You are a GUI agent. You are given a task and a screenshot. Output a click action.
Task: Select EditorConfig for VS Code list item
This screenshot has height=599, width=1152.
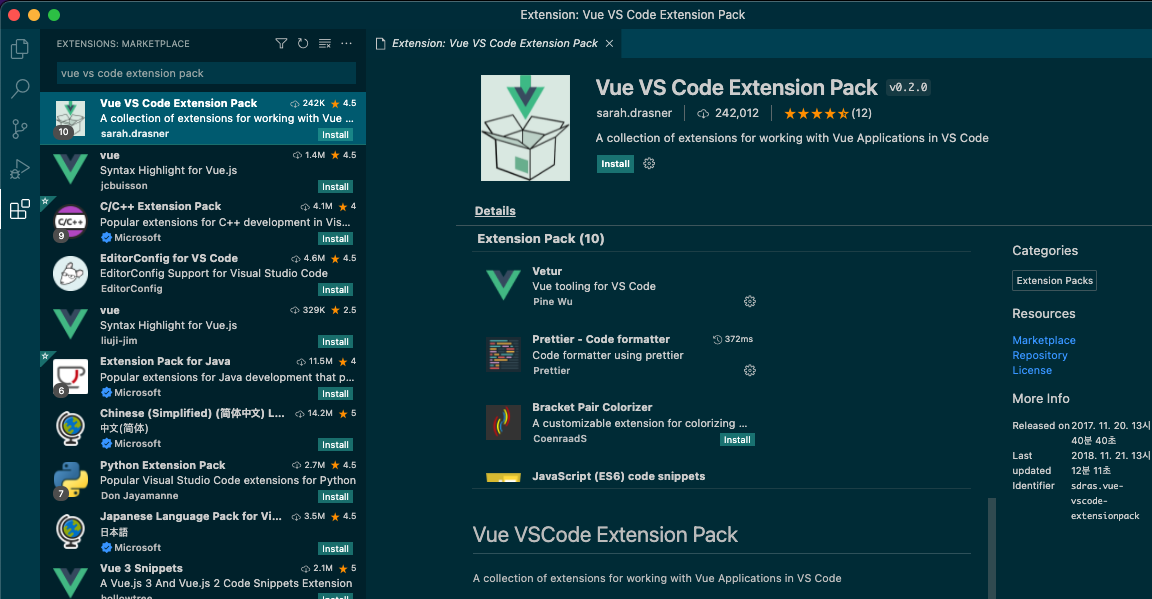pyautogui.click(x=203, y=274)
